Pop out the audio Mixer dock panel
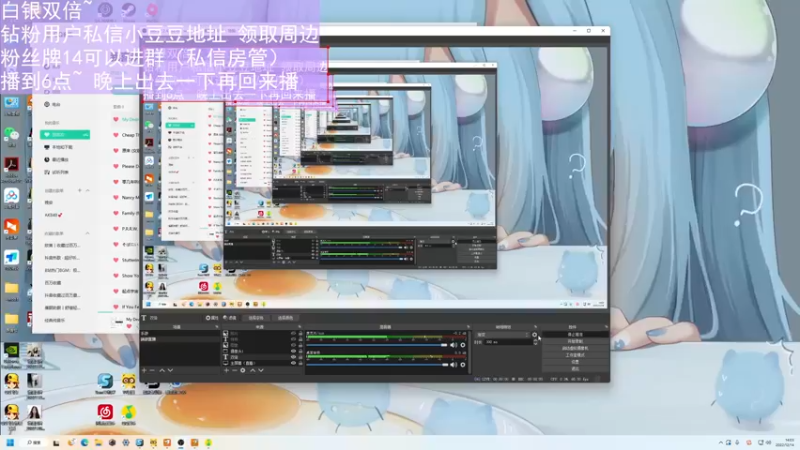 pos(469,327)
